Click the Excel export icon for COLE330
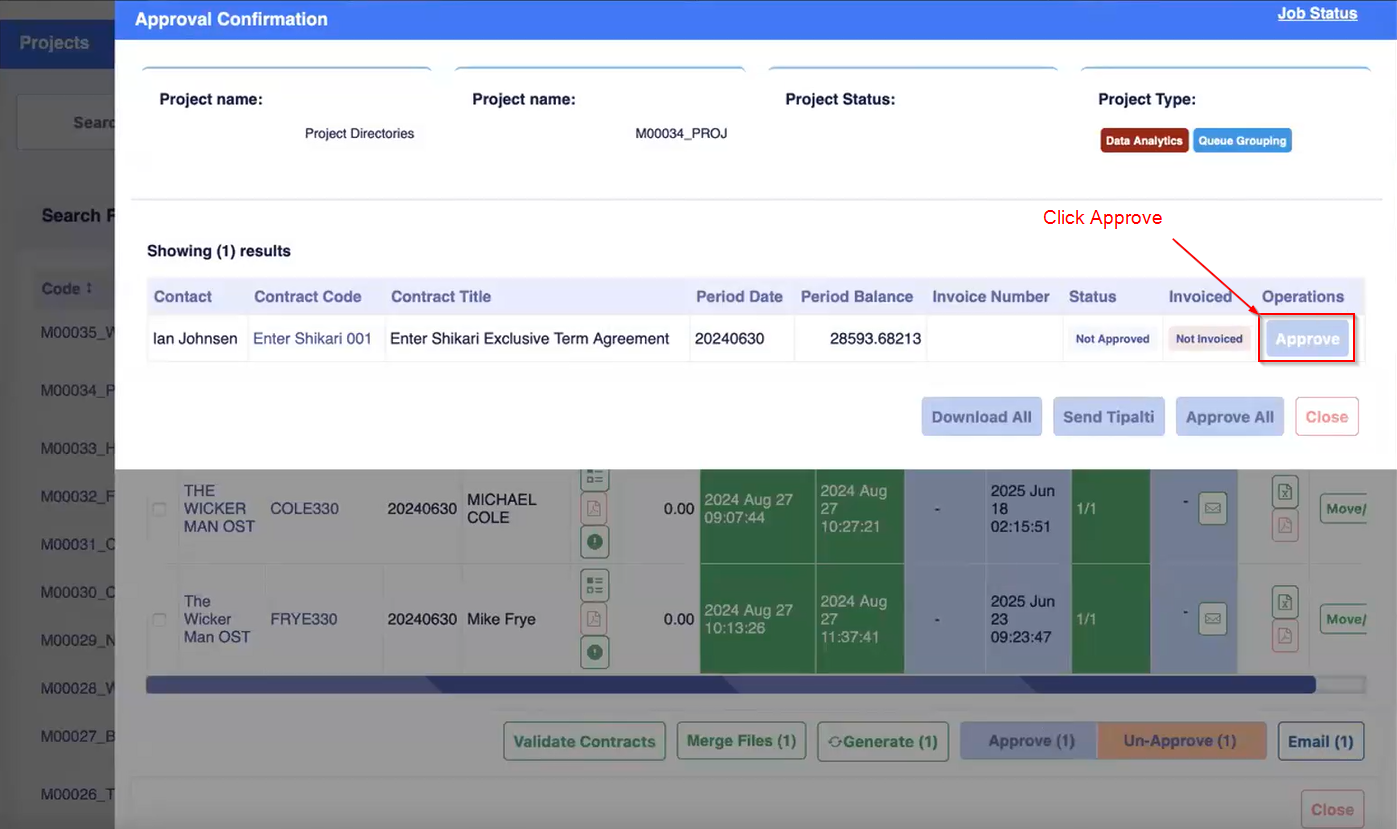Viewport: 1397px width, 829px height. pos(1285,492)
